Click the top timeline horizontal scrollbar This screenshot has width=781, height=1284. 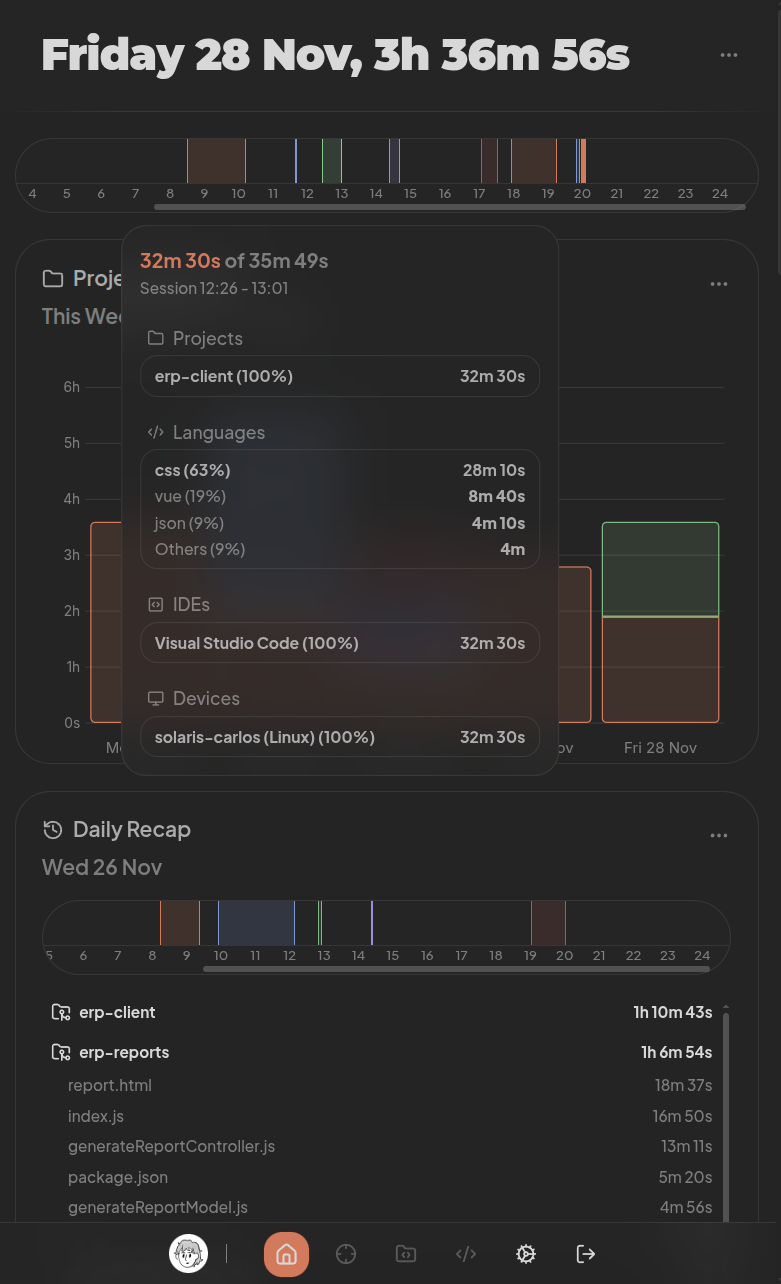click(449, 207)
